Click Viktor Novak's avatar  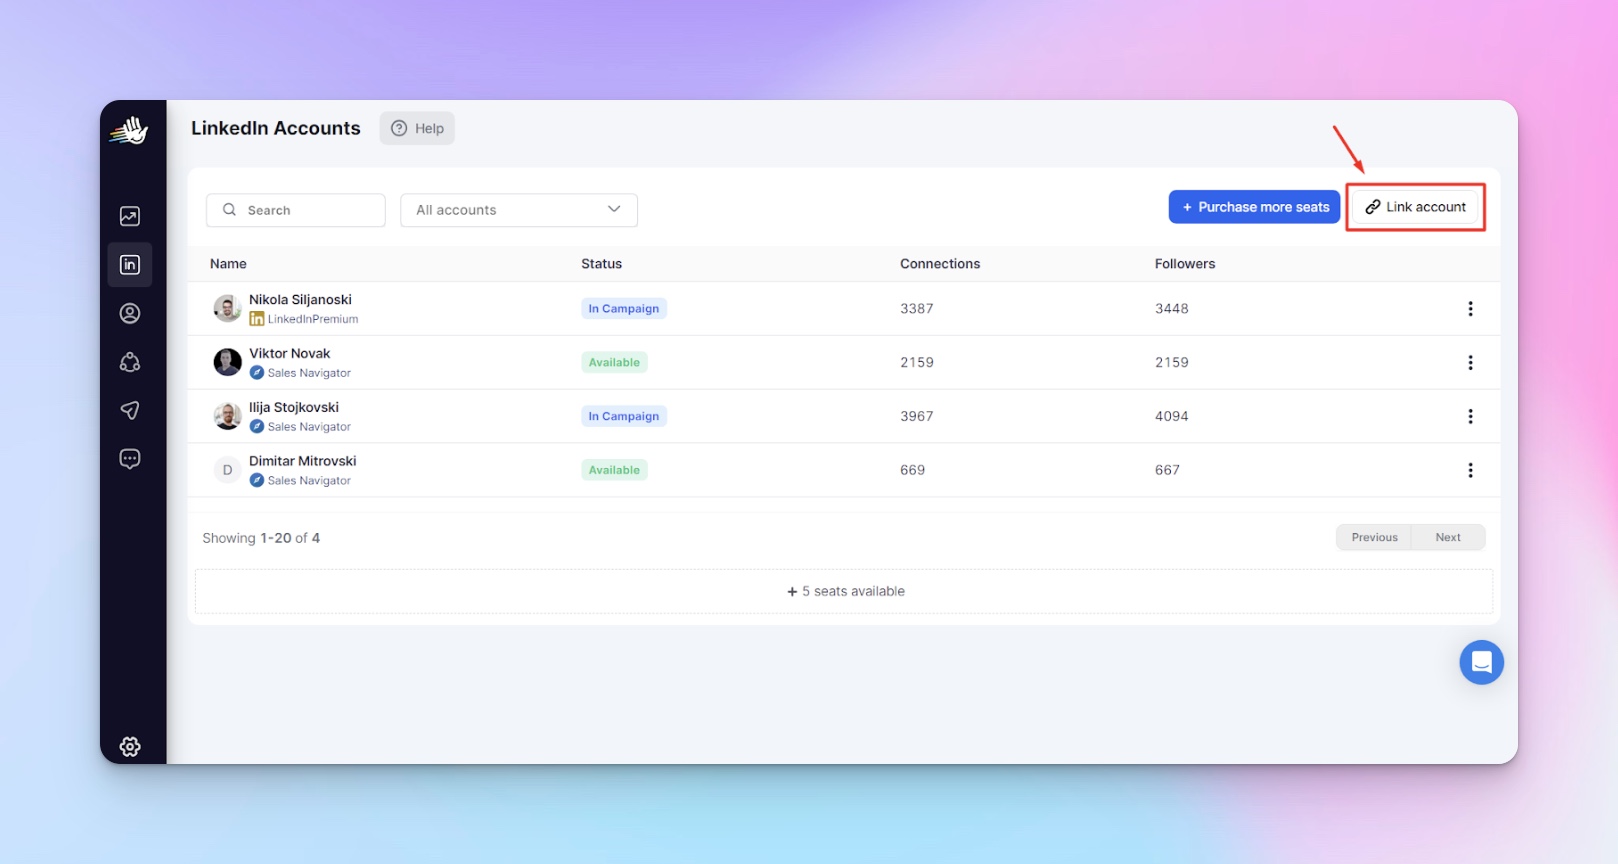click(227, 362)
